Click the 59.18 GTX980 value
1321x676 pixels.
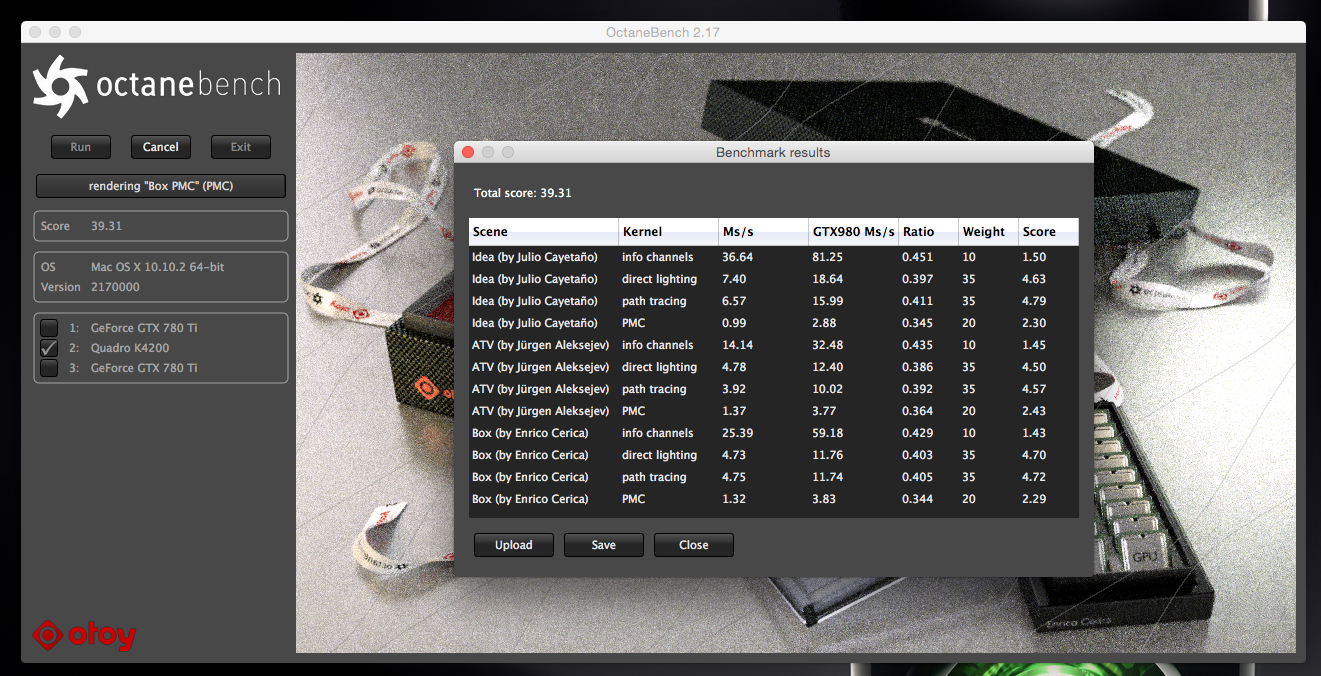(x=827, y=433)
